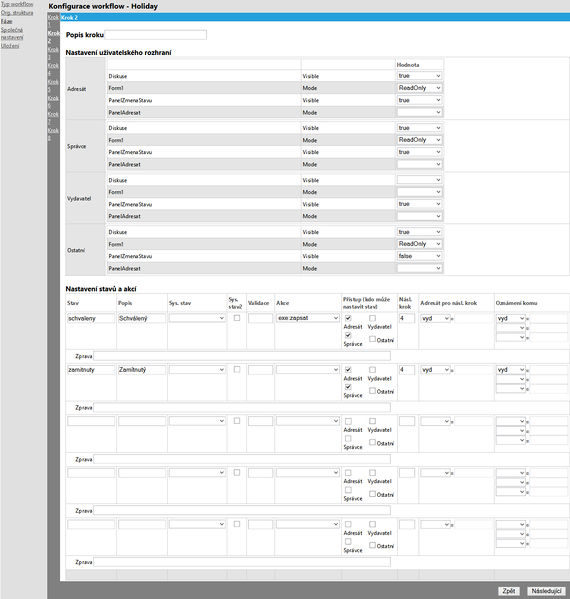This screenshot has width=570, height=599.
Task: Toggle Sys. stav? checkbox in schvaleny row
Action: 237,318
